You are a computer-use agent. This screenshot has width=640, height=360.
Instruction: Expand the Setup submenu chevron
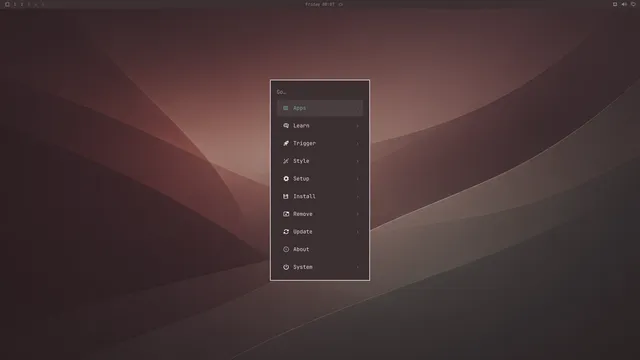[x=358, y=179]
